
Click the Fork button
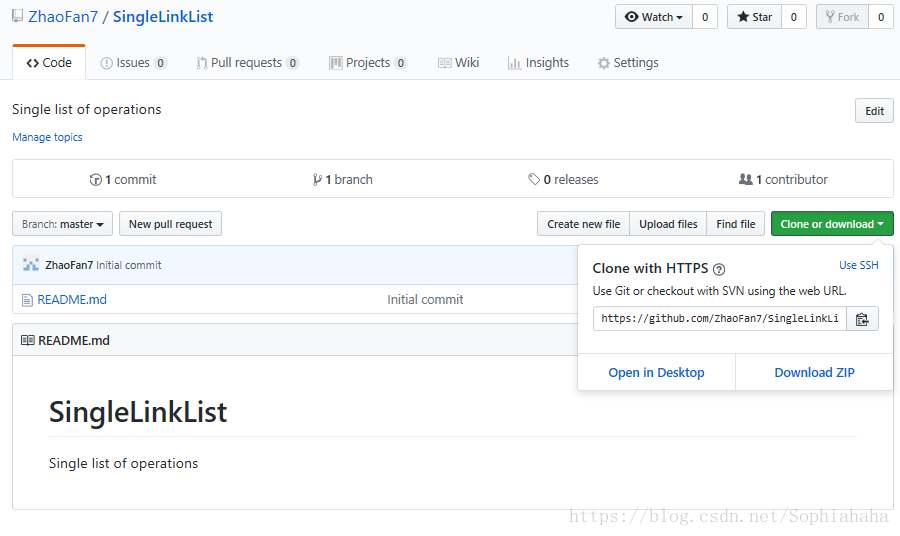[842, 17]
